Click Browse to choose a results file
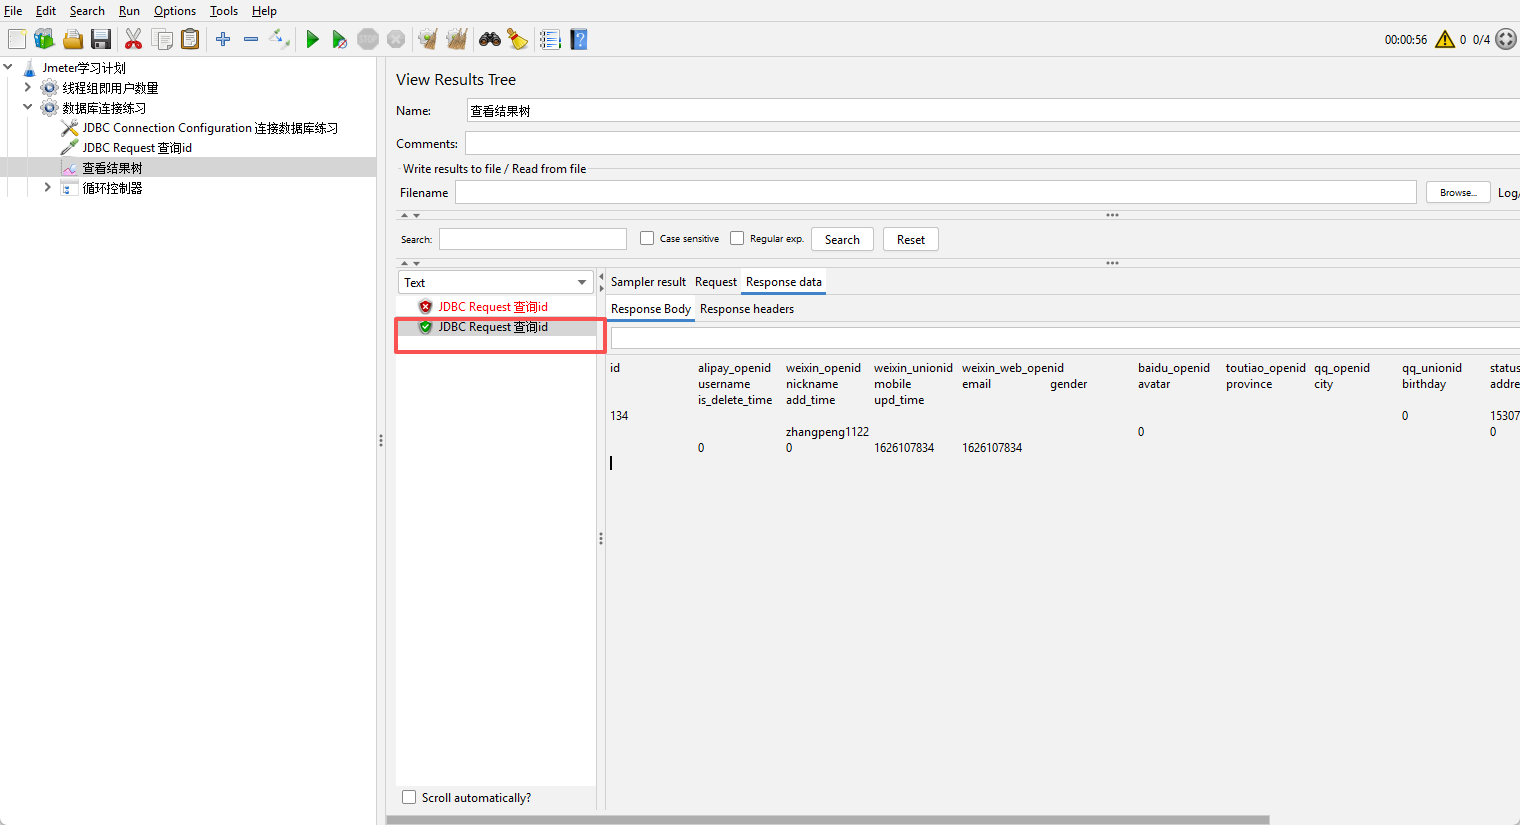This screenshot has height=825, width=1520. pos(1457,191)
